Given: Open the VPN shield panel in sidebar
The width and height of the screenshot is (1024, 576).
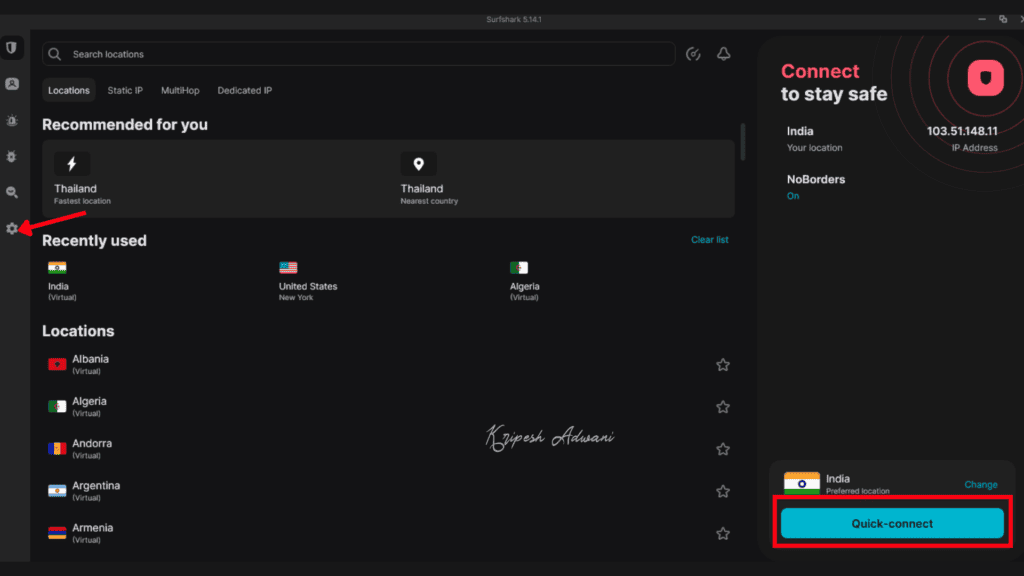Looking at the screenshot, I should coord(12,47).
